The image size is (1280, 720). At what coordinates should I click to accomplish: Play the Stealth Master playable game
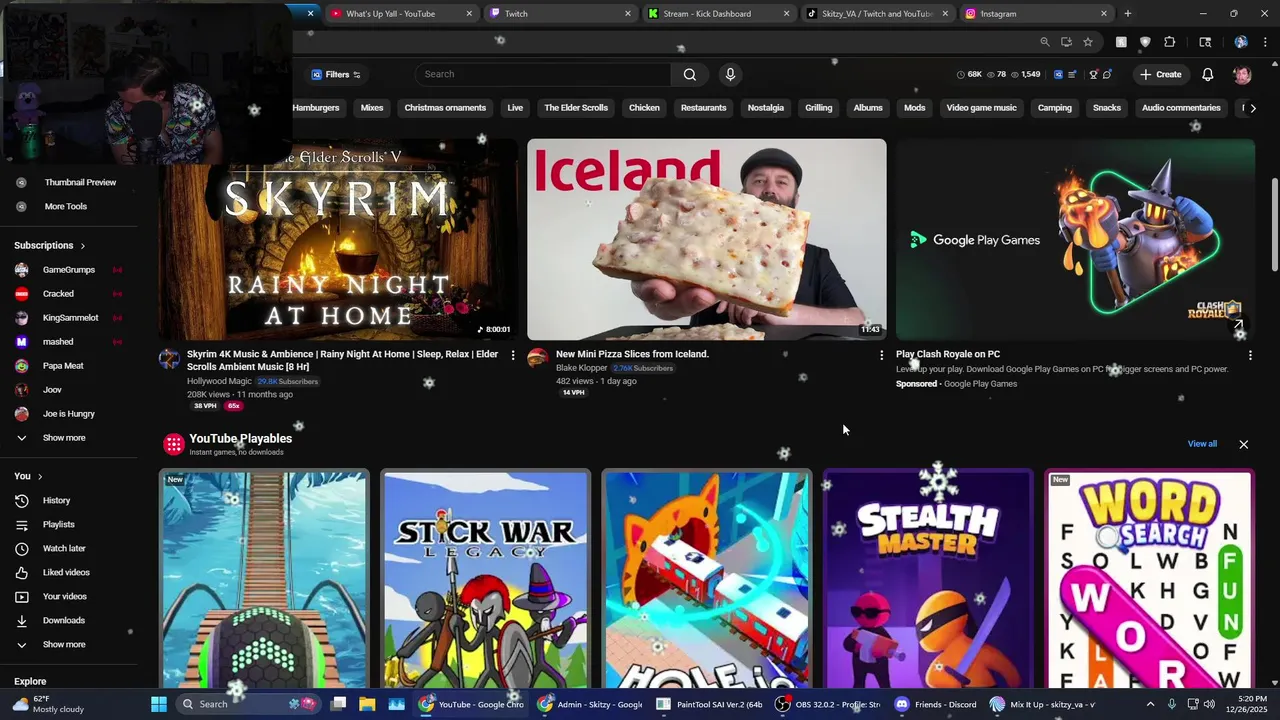click(928, 578)
